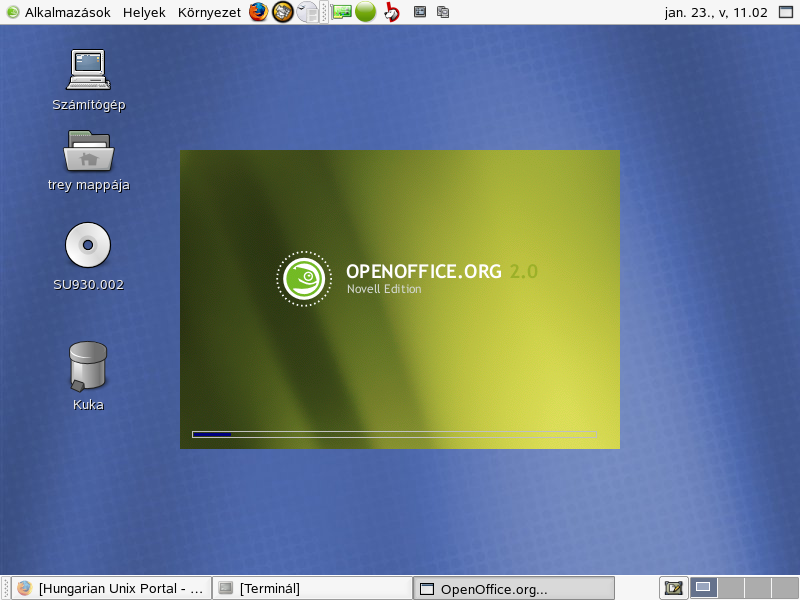Launch Firefox from the top panel
This screenshot has height=600, width=800.
(x=259, y=12)
